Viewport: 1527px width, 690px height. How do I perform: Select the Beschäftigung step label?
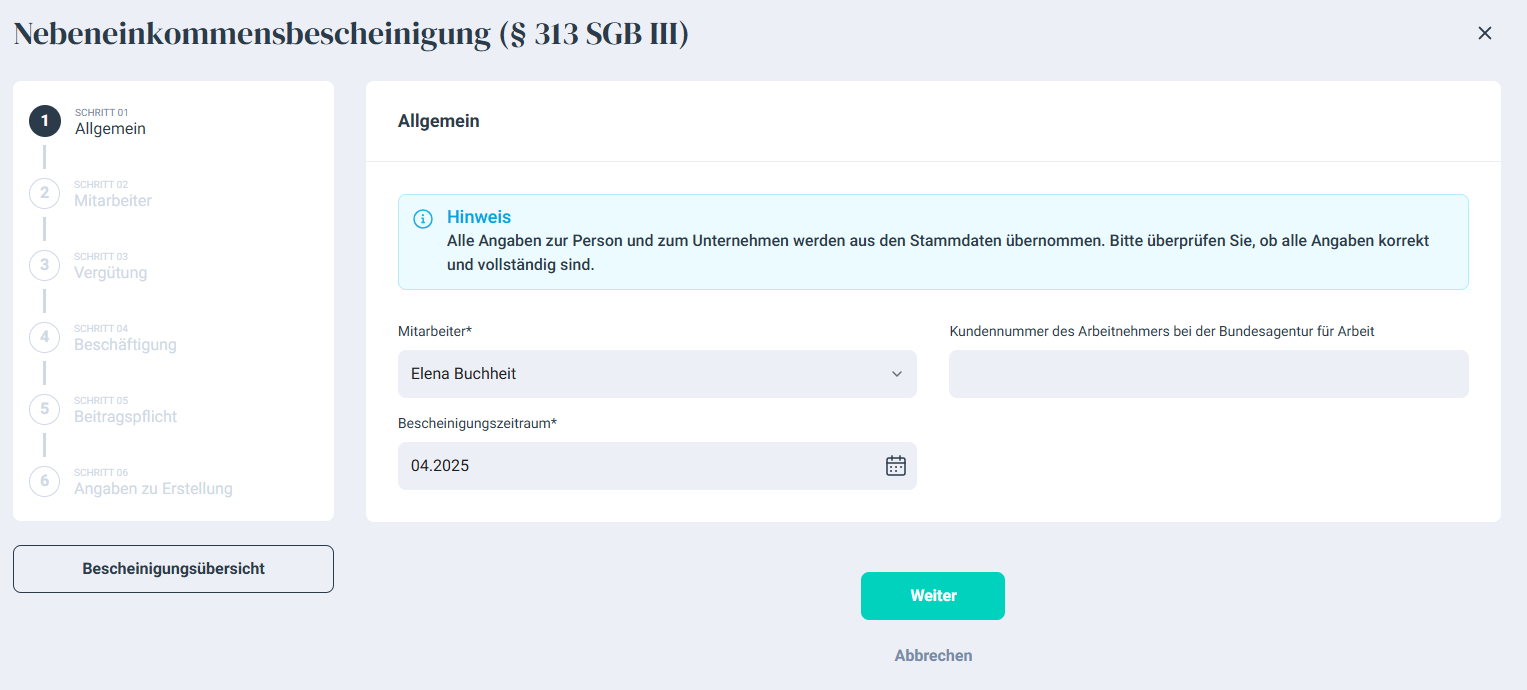point(125,345)
